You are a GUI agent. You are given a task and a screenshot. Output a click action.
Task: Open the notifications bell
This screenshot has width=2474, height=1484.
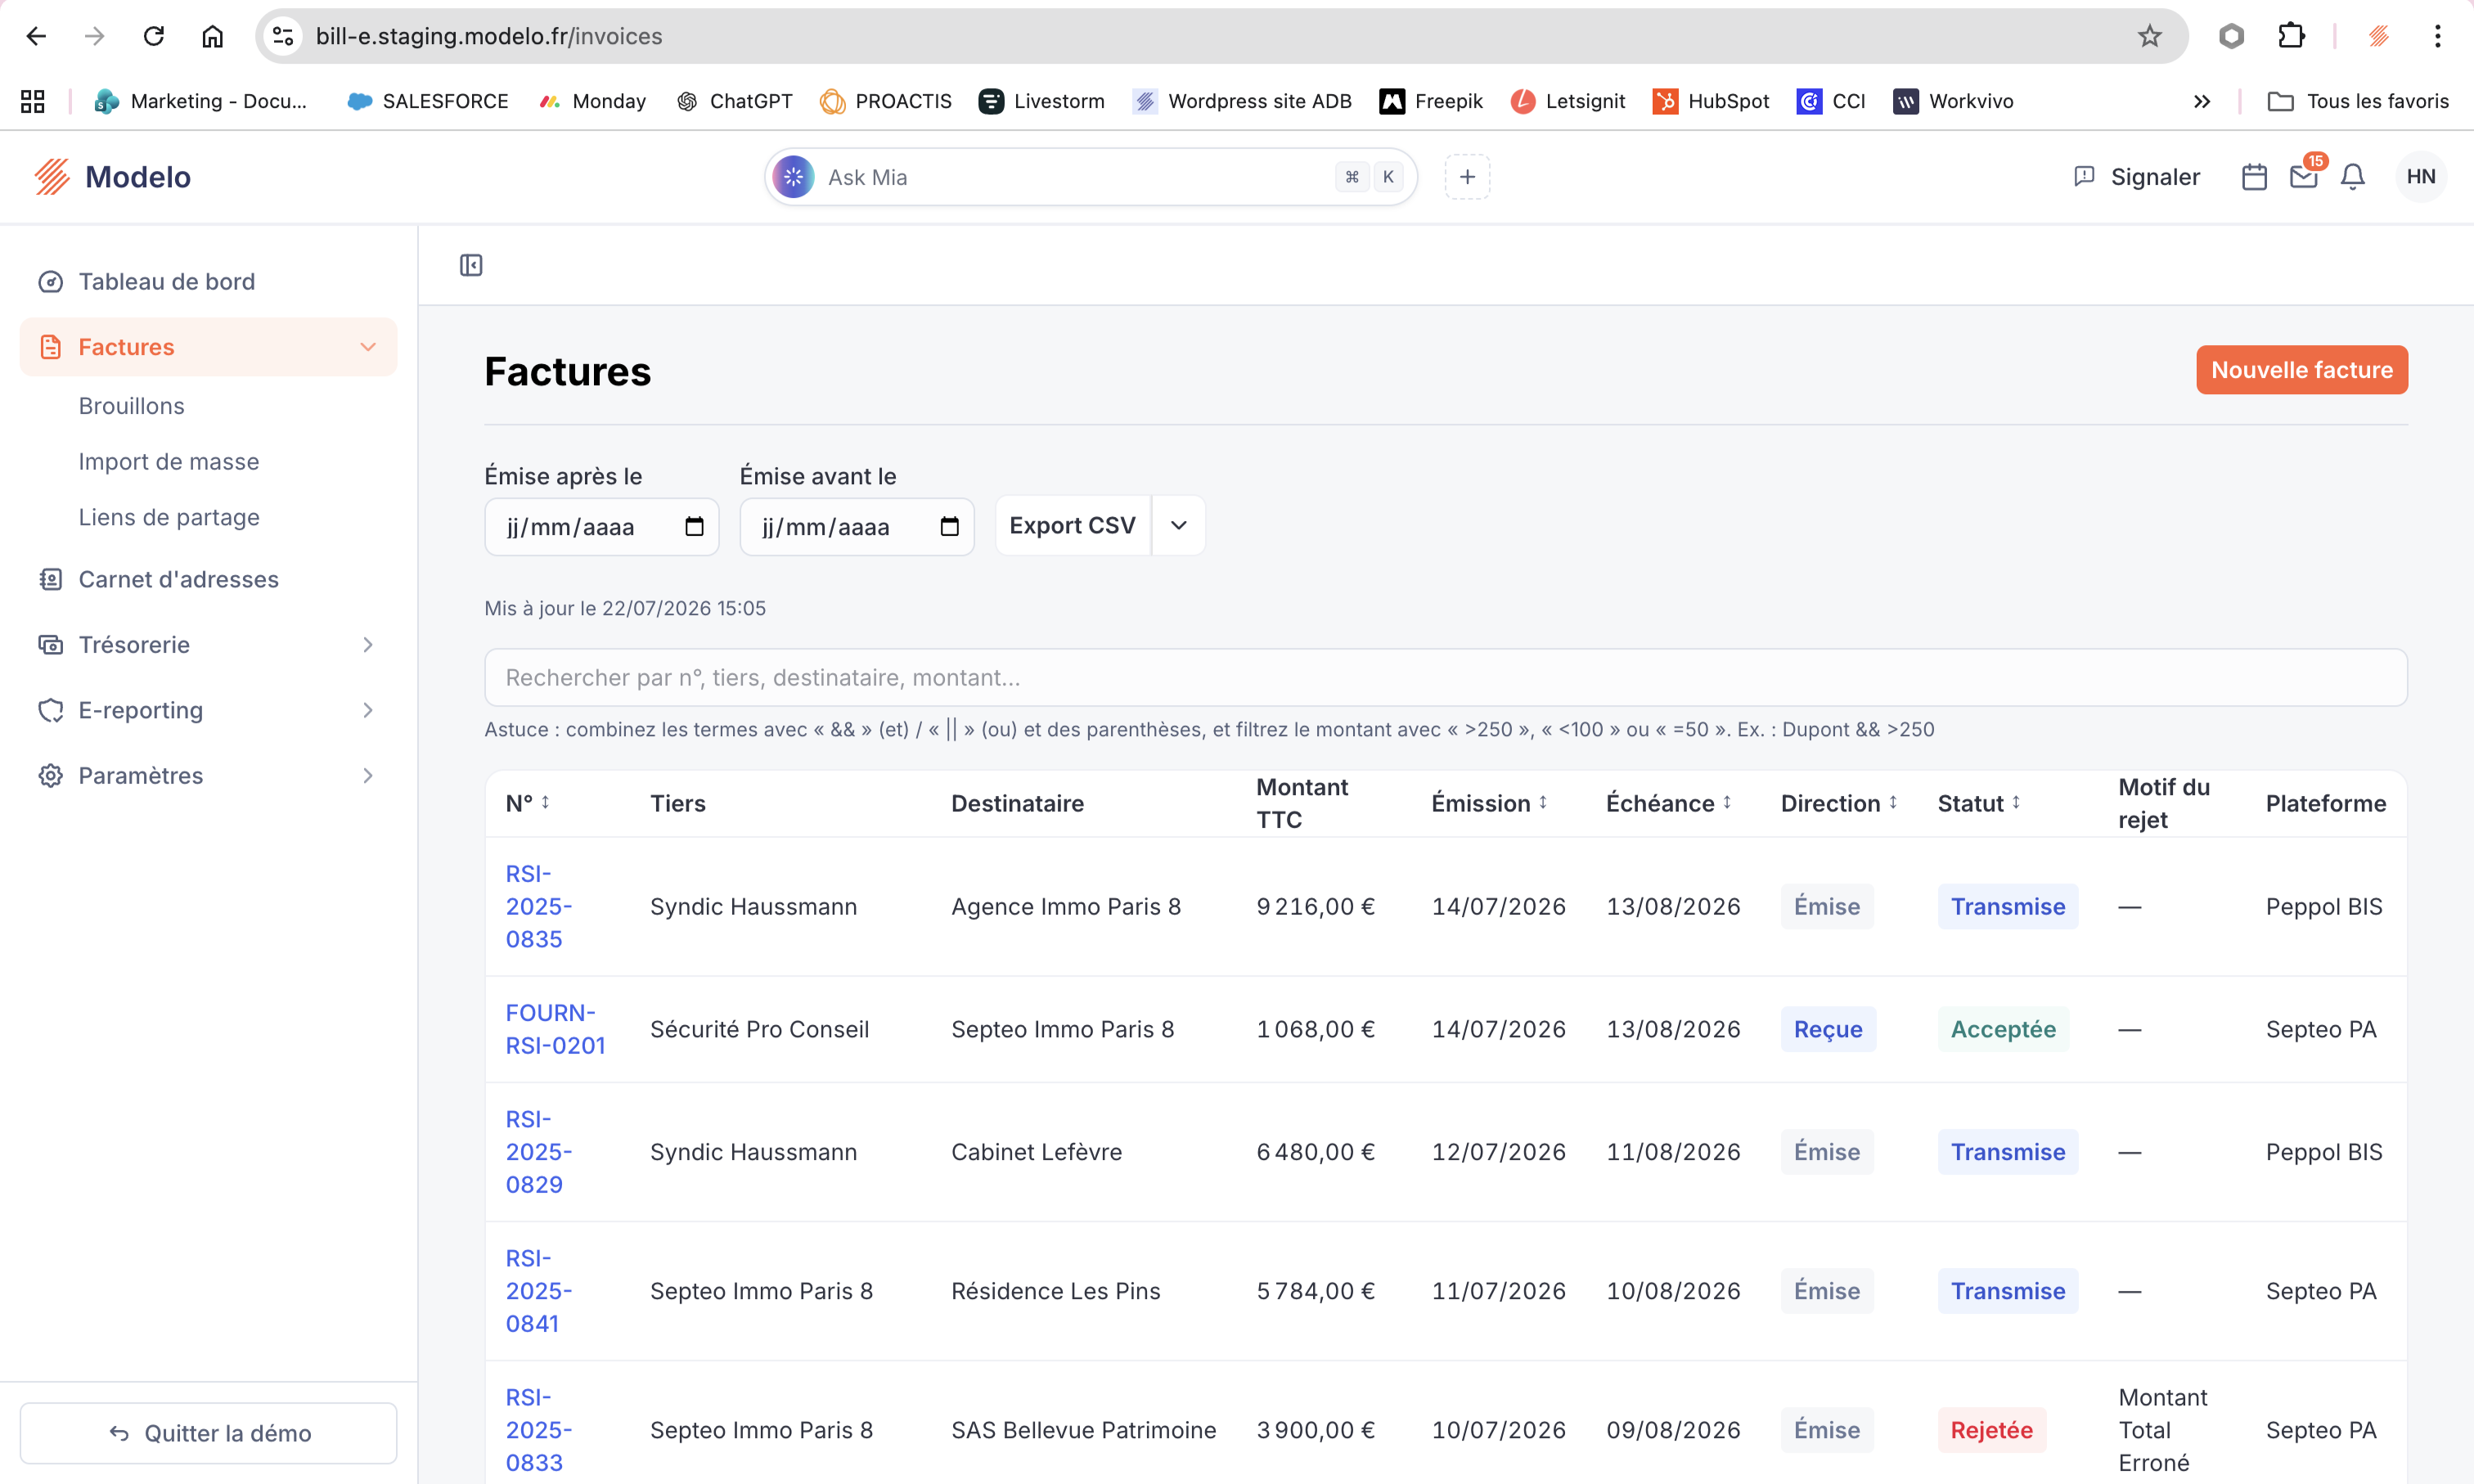(2353, 177)
